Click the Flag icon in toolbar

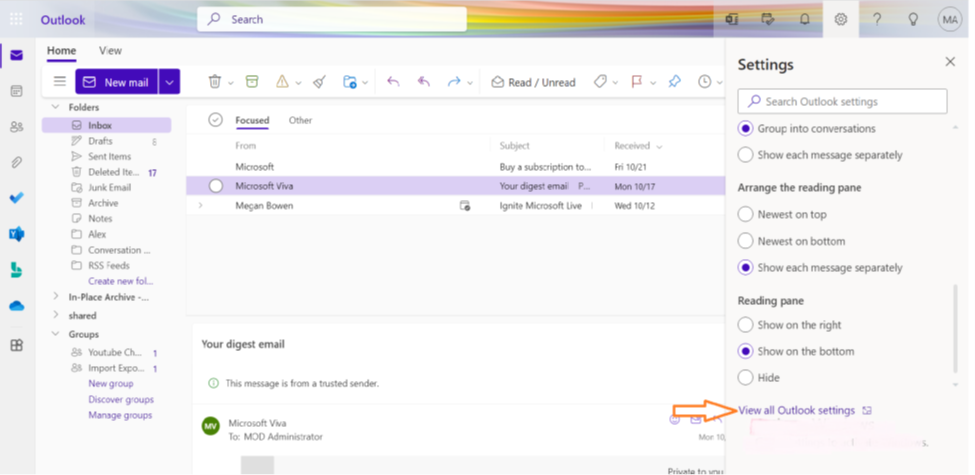coord(637,81)
